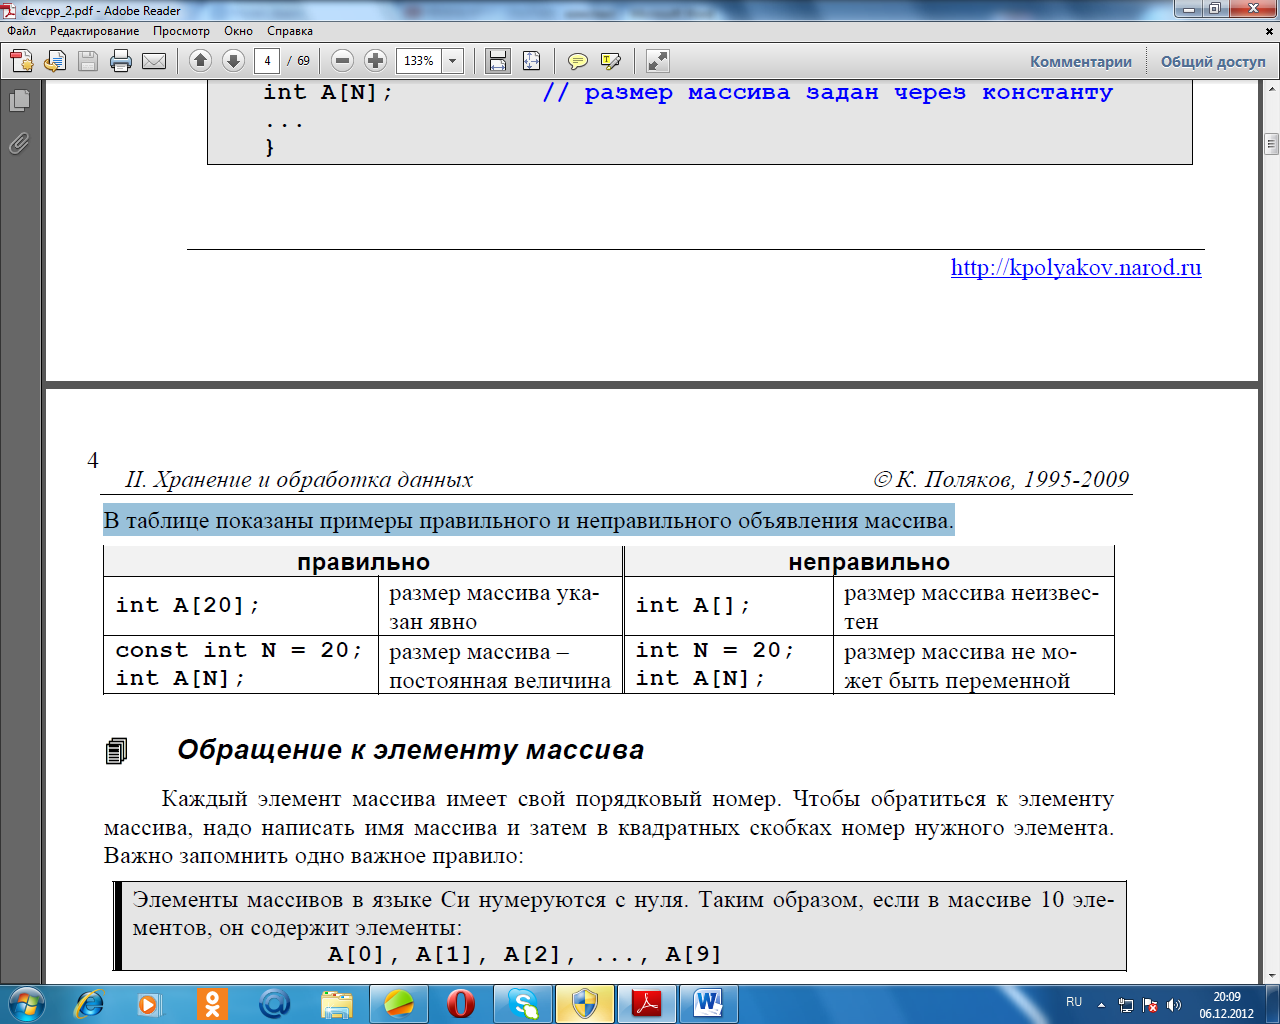Open the kpolyakov.narod.ru link

pyautogui.click(x=1075, y=267)
